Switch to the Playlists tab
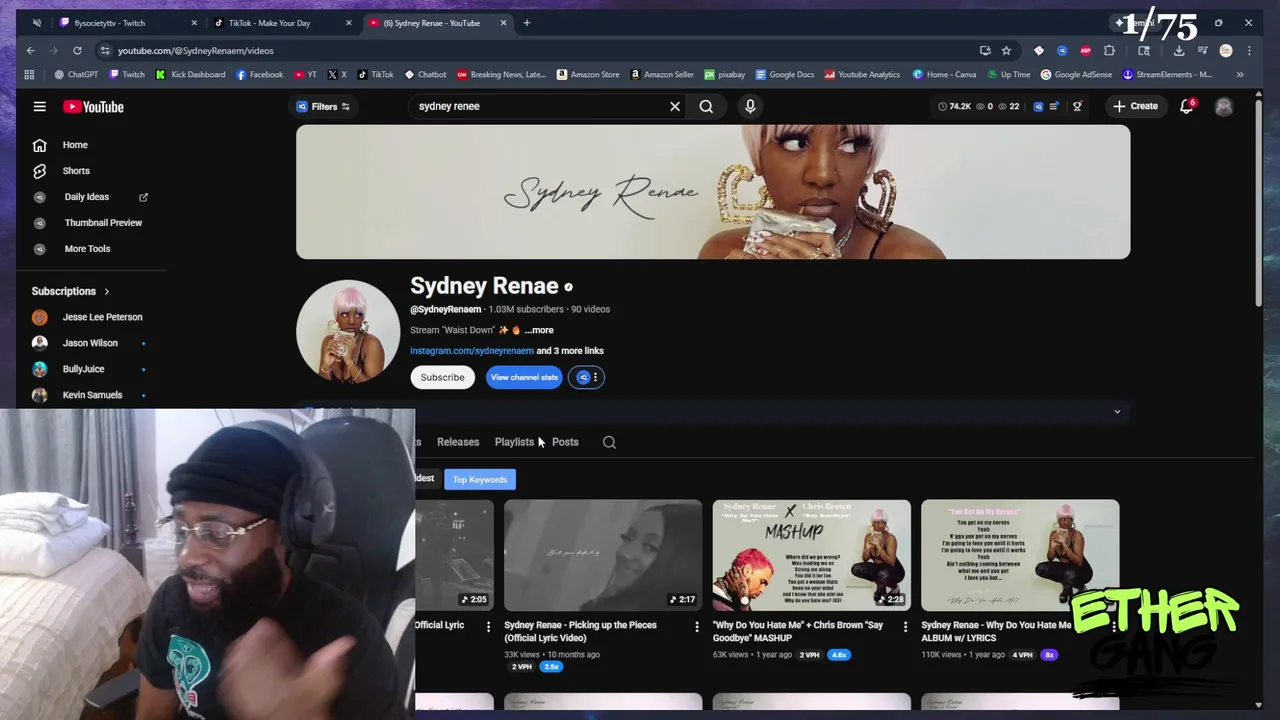1280x720 pixels. point(514,442)
